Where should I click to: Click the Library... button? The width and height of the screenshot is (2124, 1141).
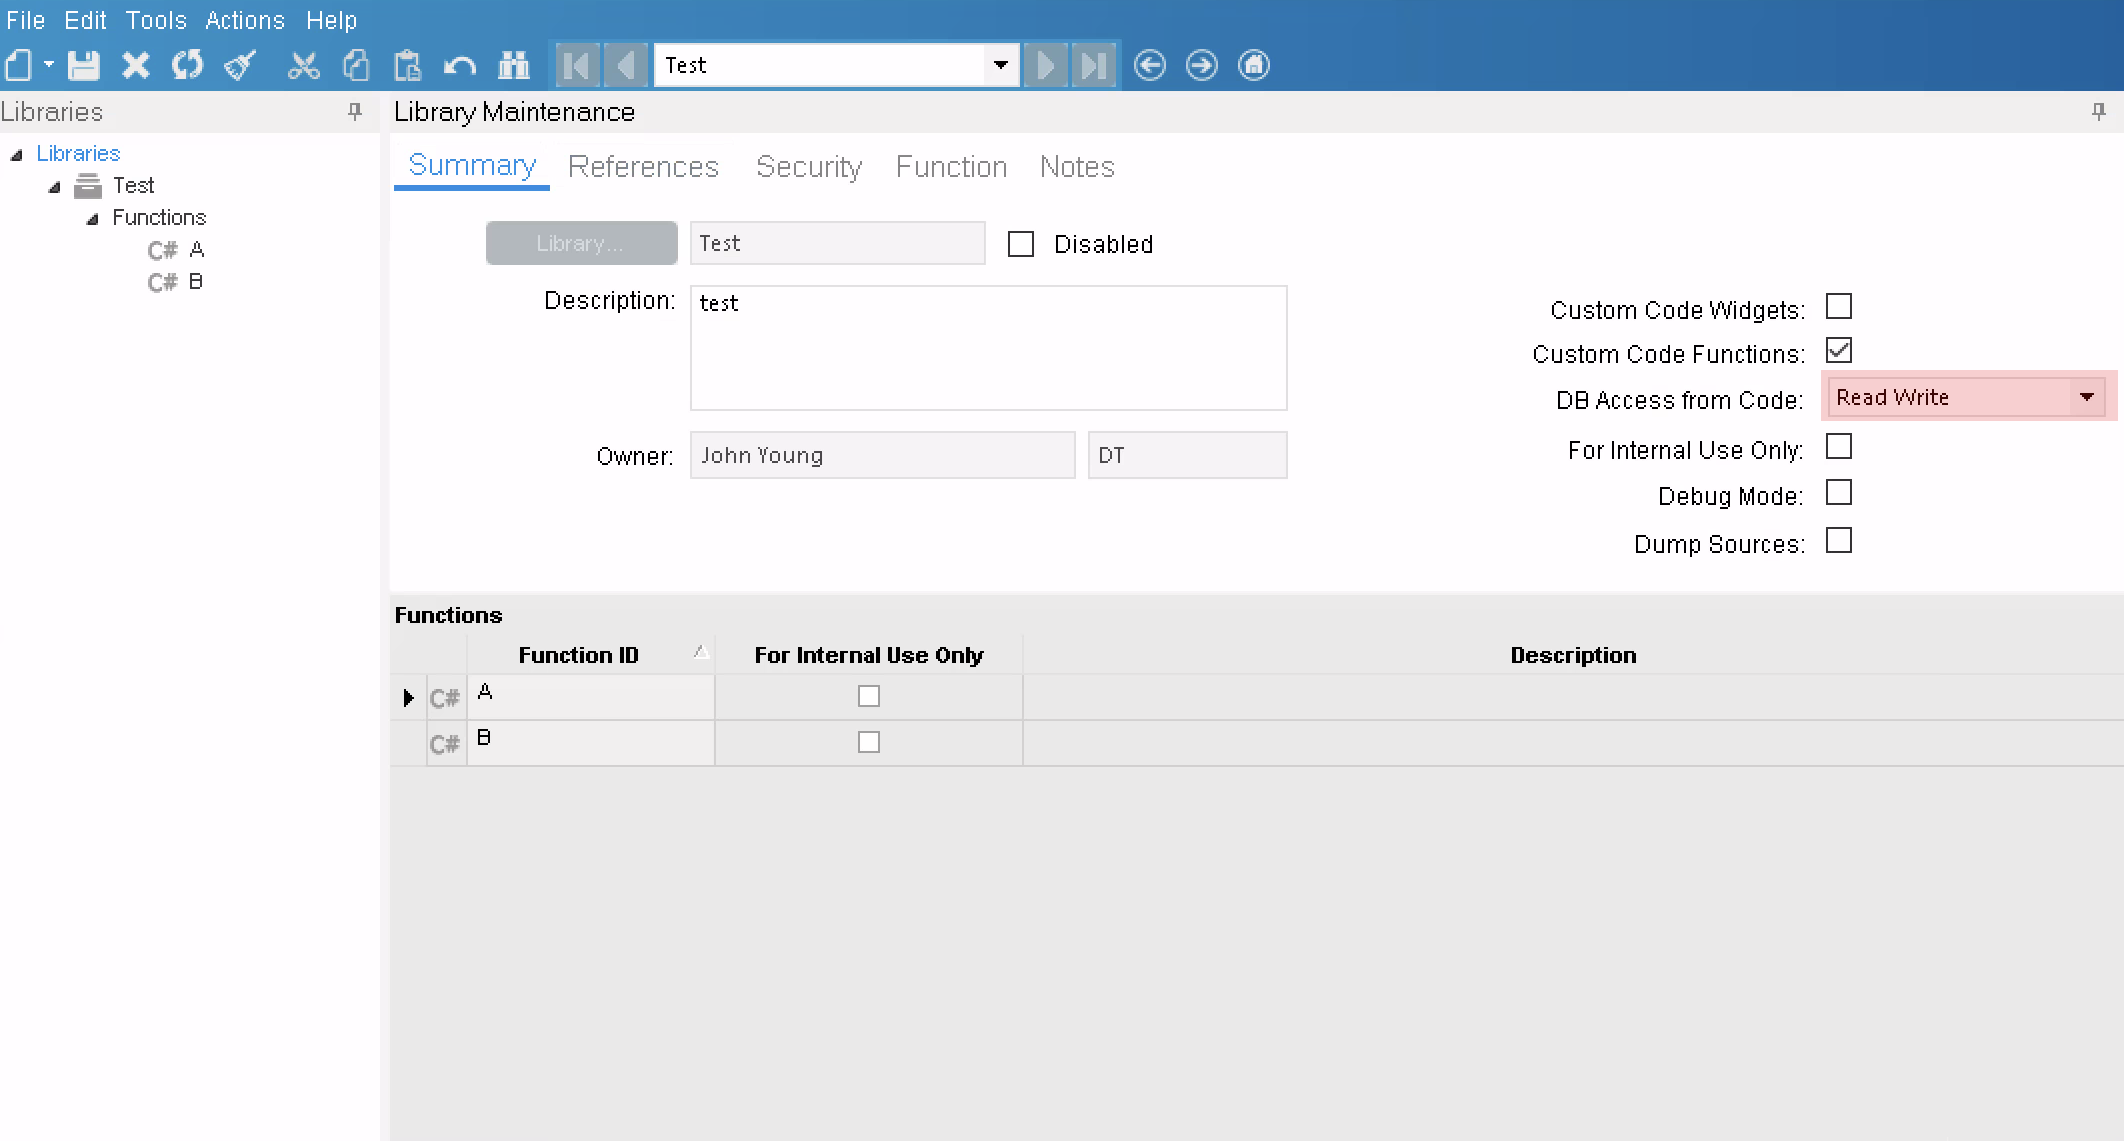pyautogui.click(x=581, y=244)
